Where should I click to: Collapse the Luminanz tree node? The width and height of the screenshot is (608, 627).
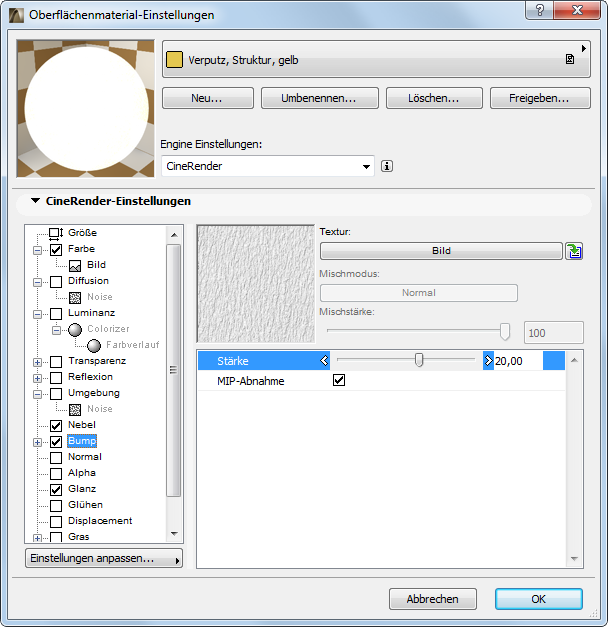(37, 314)
